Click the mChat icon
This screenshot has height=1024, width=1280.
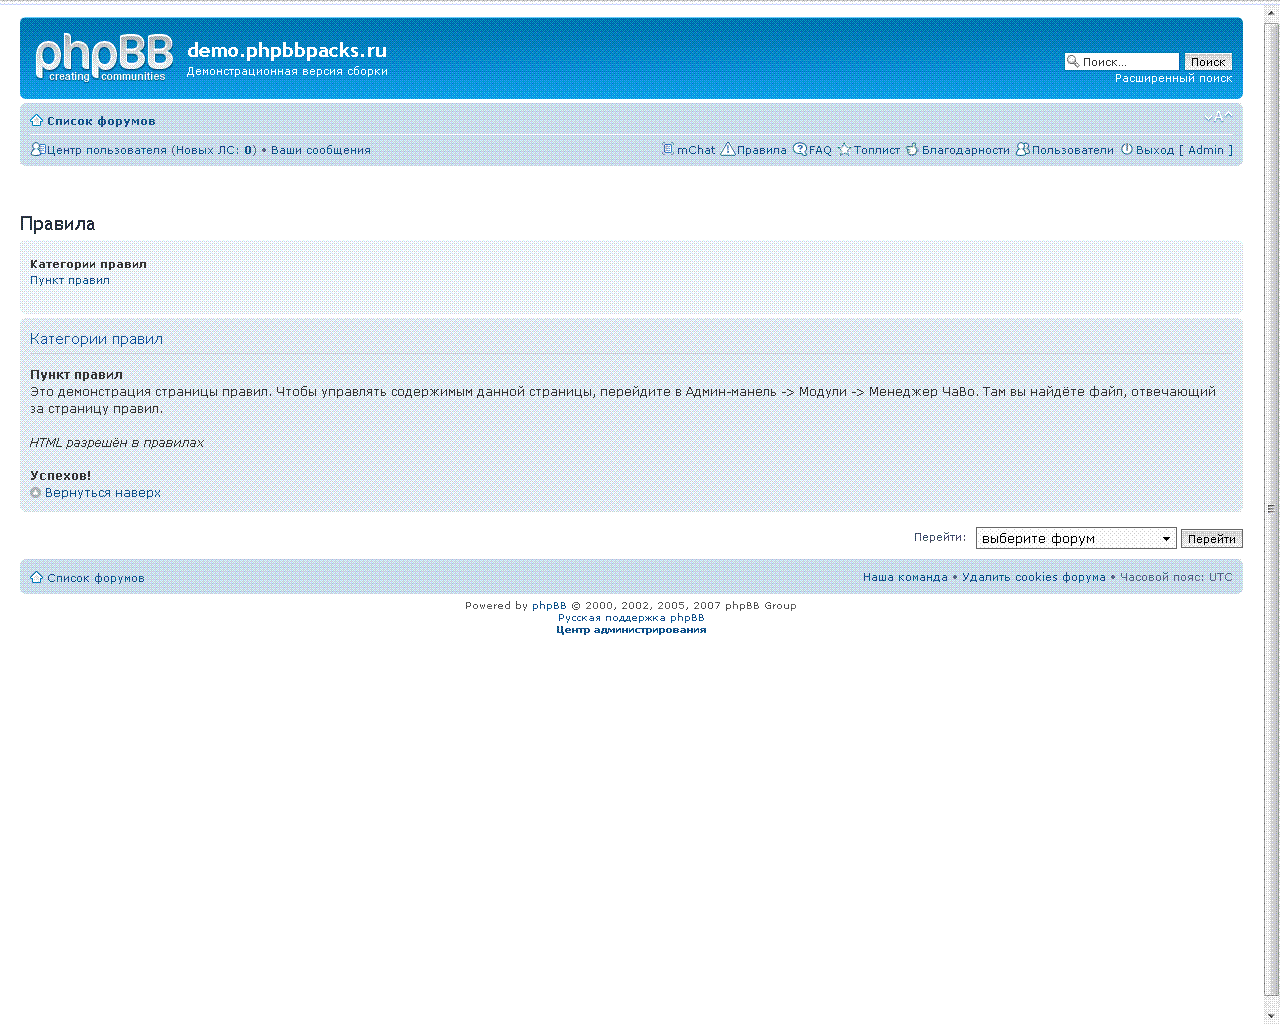668,149
